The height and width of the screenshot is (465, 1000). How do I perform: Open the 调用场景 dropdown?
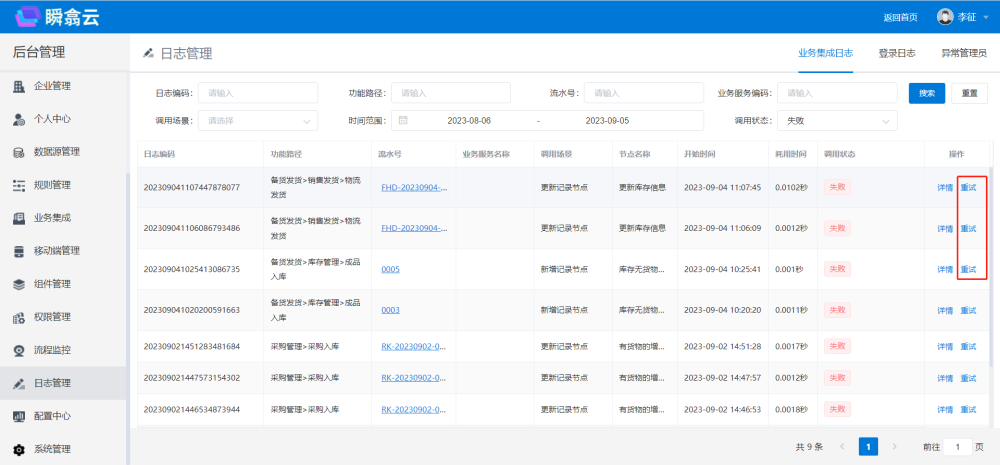click(258, 120)
